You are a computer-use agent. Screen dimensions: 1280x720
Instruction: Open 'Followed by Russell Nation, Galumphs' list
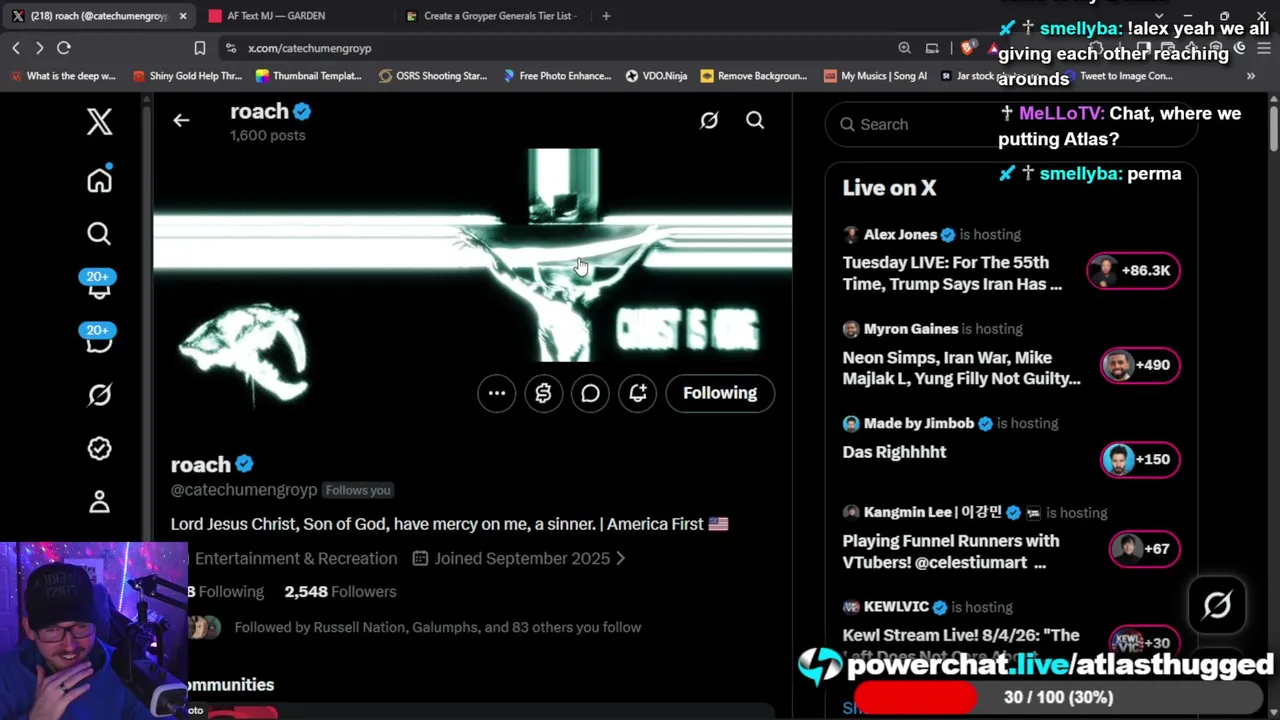tap(438, 628)
